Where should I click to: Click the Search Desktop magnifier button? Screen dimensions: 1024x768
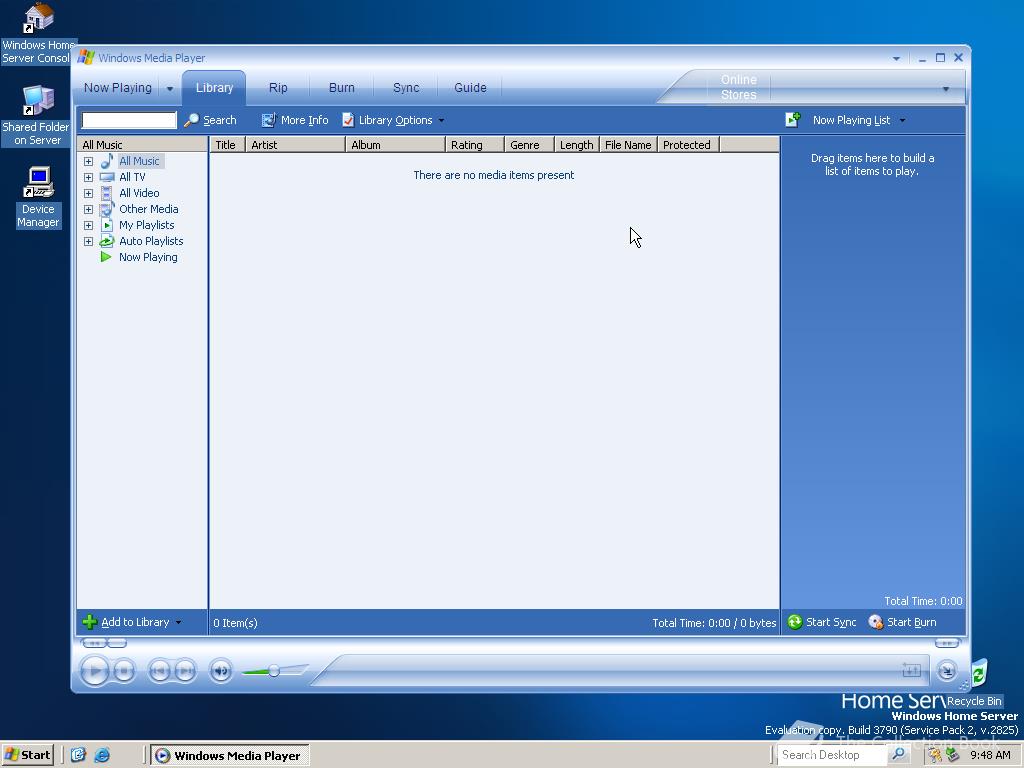[899, 755]
